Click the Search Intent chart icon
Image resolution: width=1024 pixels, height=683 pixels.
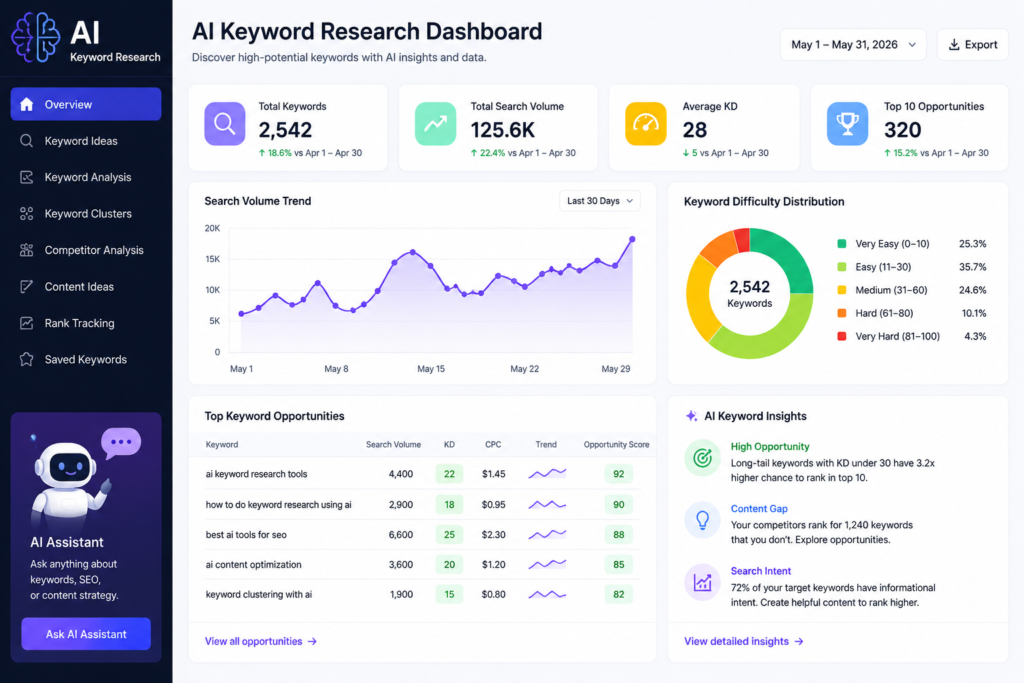702,582
